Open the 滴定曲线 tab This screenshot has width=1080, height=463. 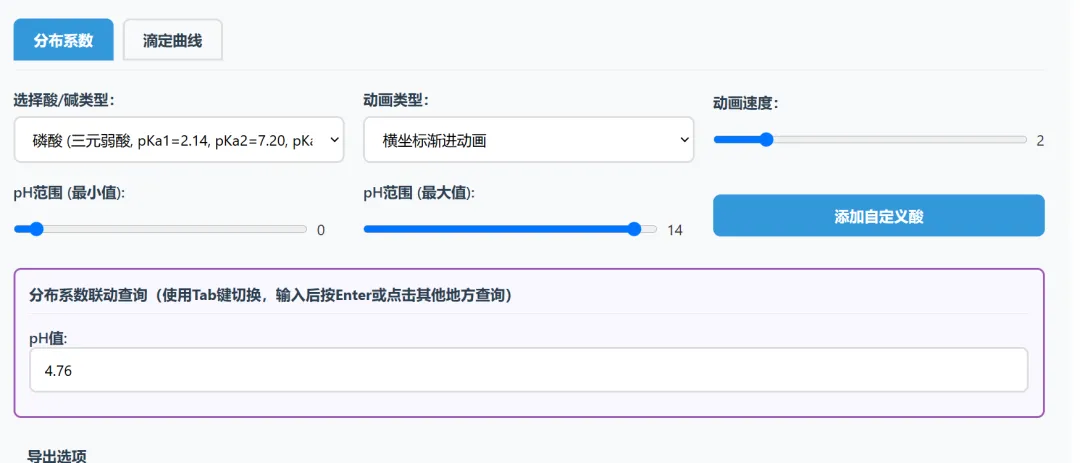(172, 40)
